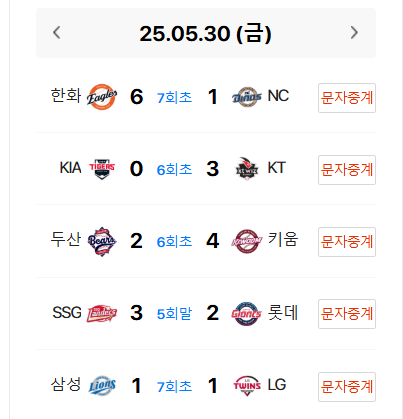Go to previous date with left chevron
The height and width of the screenshot is (419, 403).
click(x=57, y=33)
